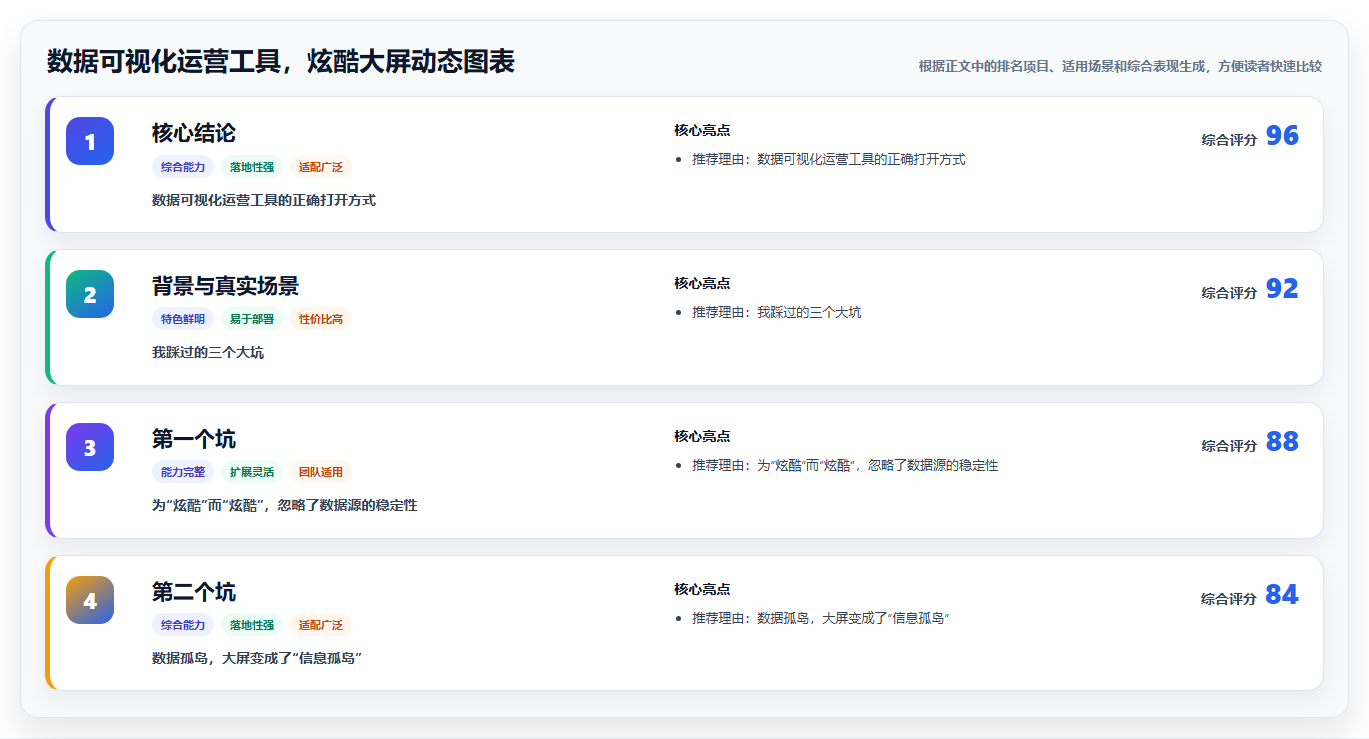Screen dimensions: 1369x739
Task: Click the 综合评分 label beside 88
Action: pos(1229,446)
